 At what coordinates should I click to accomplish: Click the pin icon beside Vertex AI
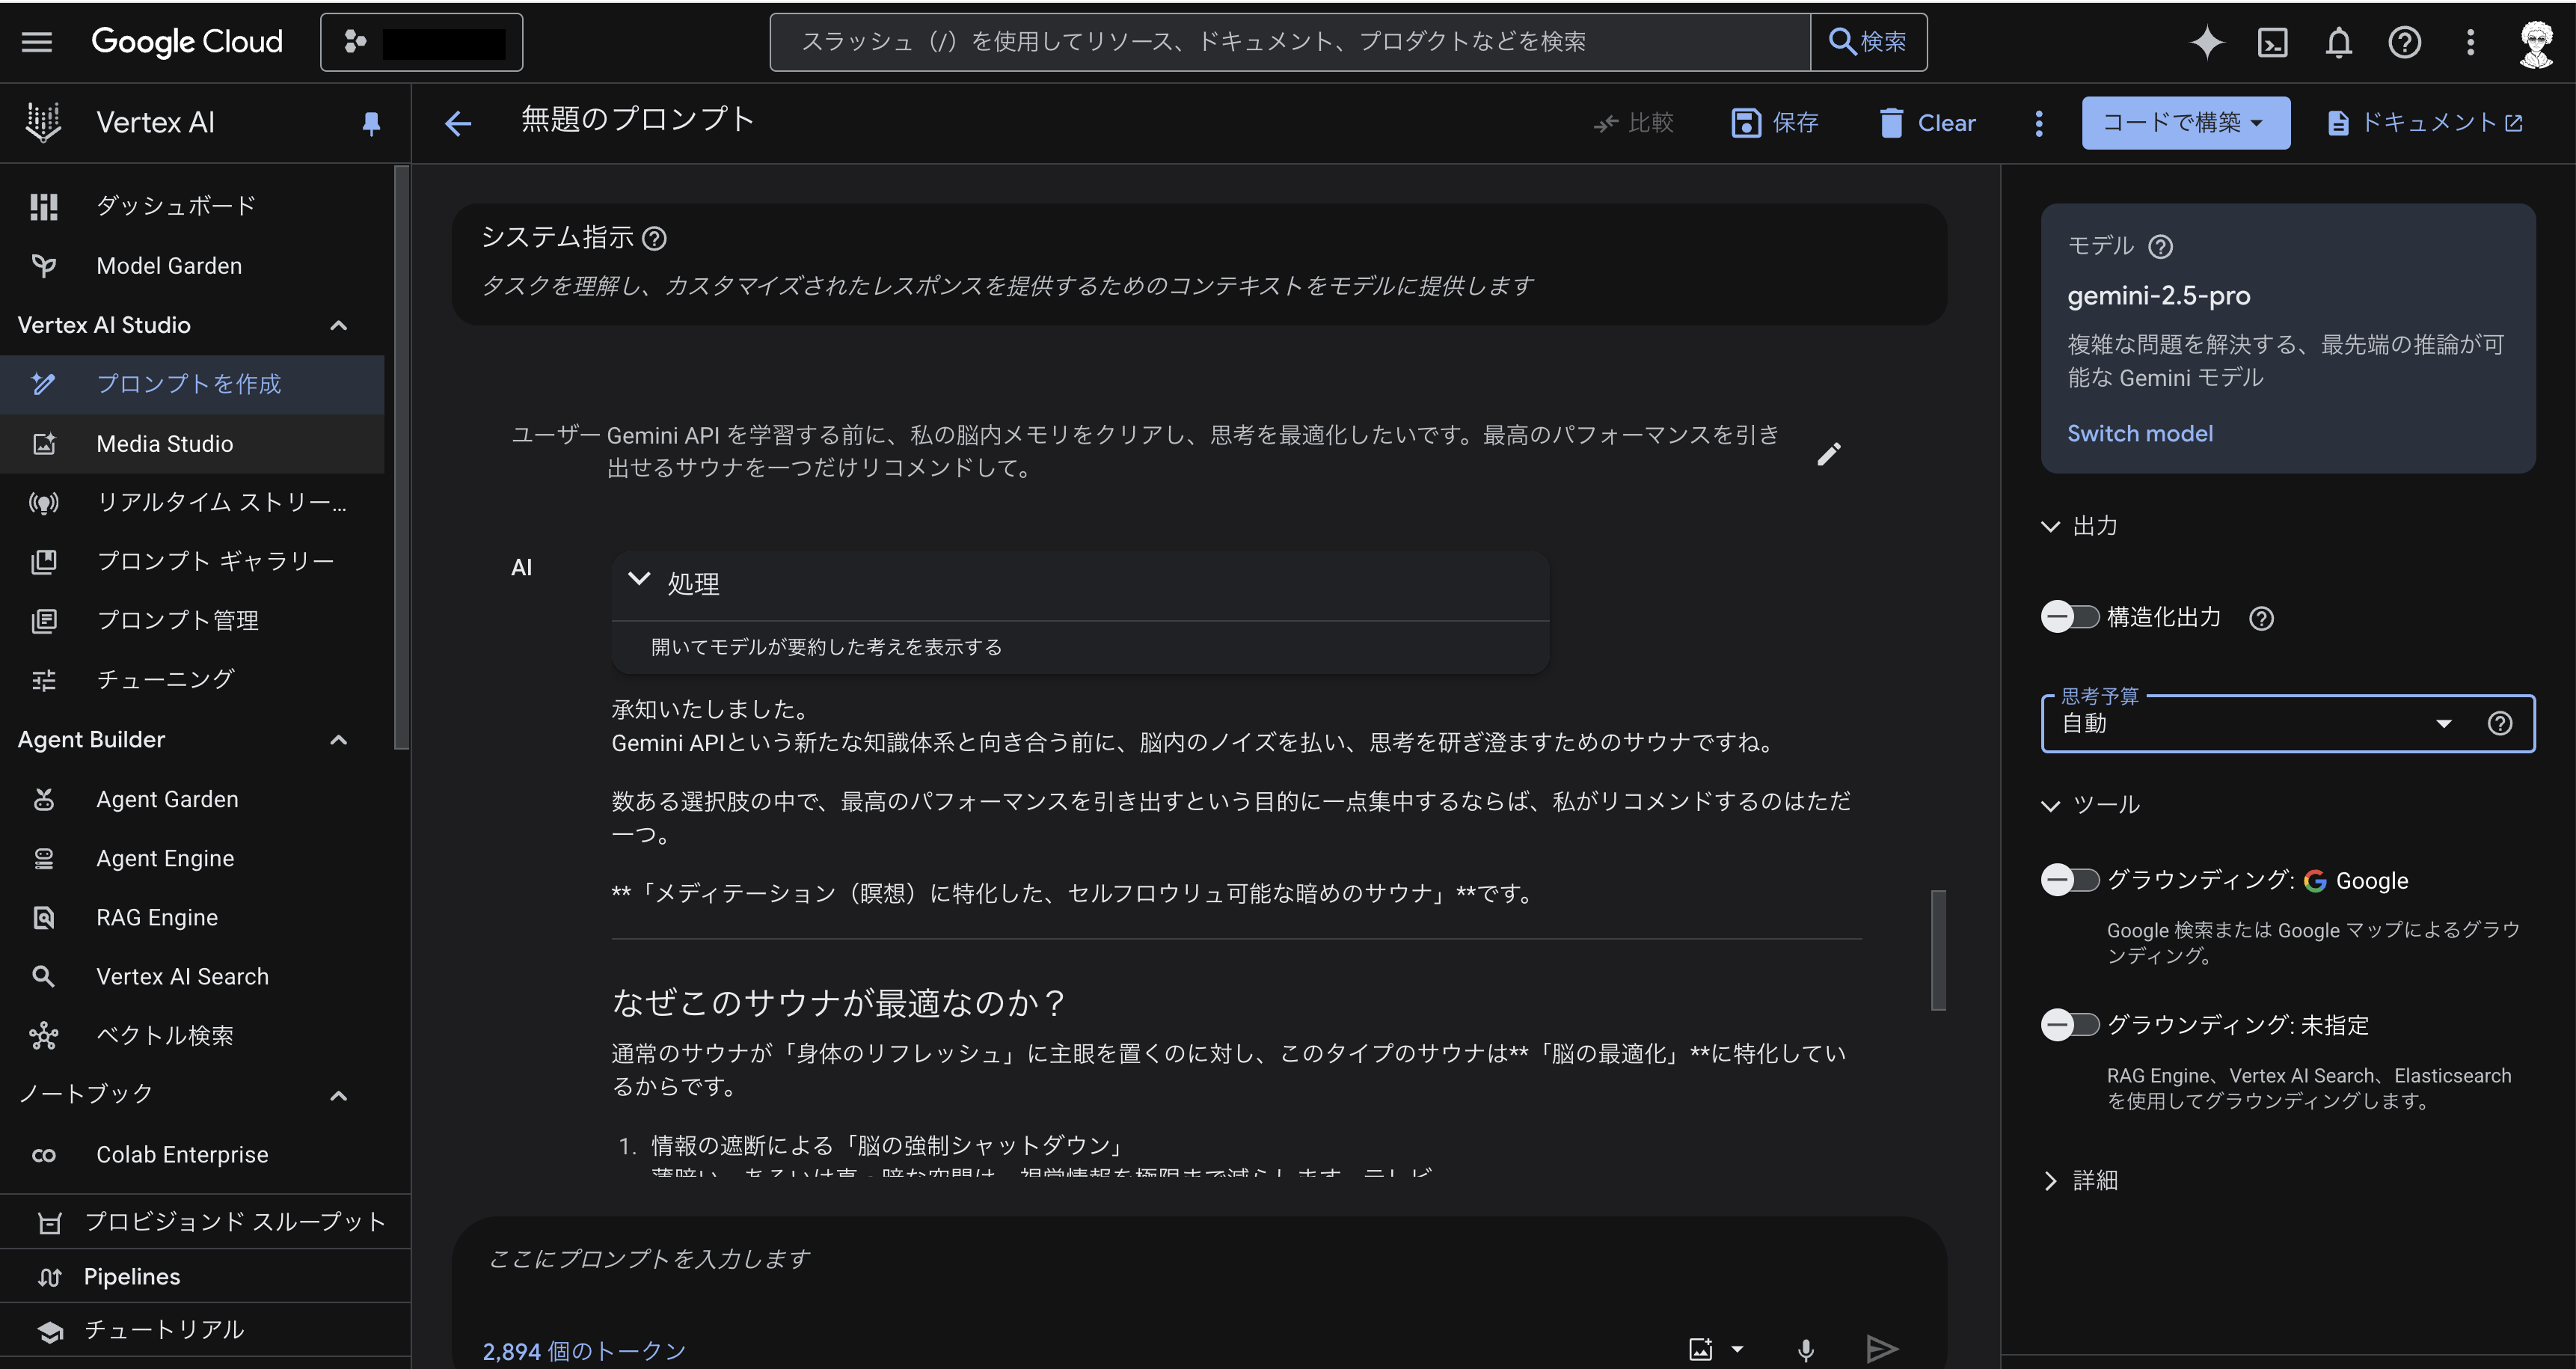pos(371,123)
